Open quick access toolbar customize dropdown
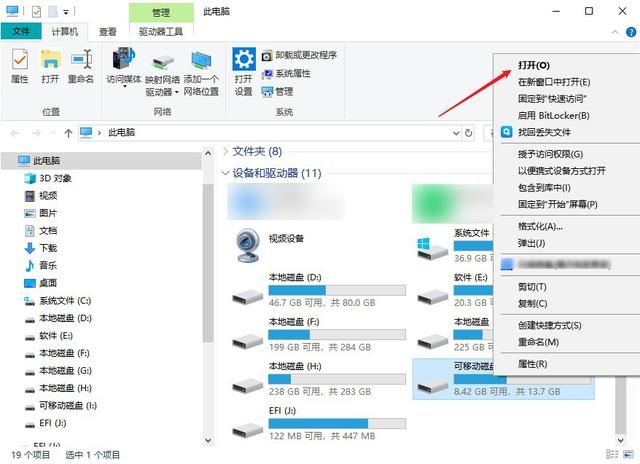This screenshot has width=640, height=464. point(66,12)
